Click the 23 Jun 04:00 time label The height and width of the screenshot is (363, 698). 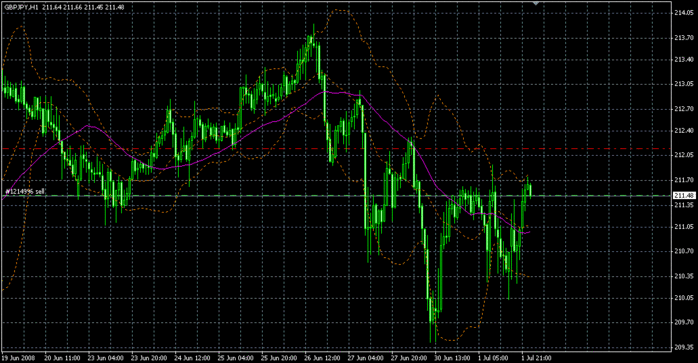106,358
